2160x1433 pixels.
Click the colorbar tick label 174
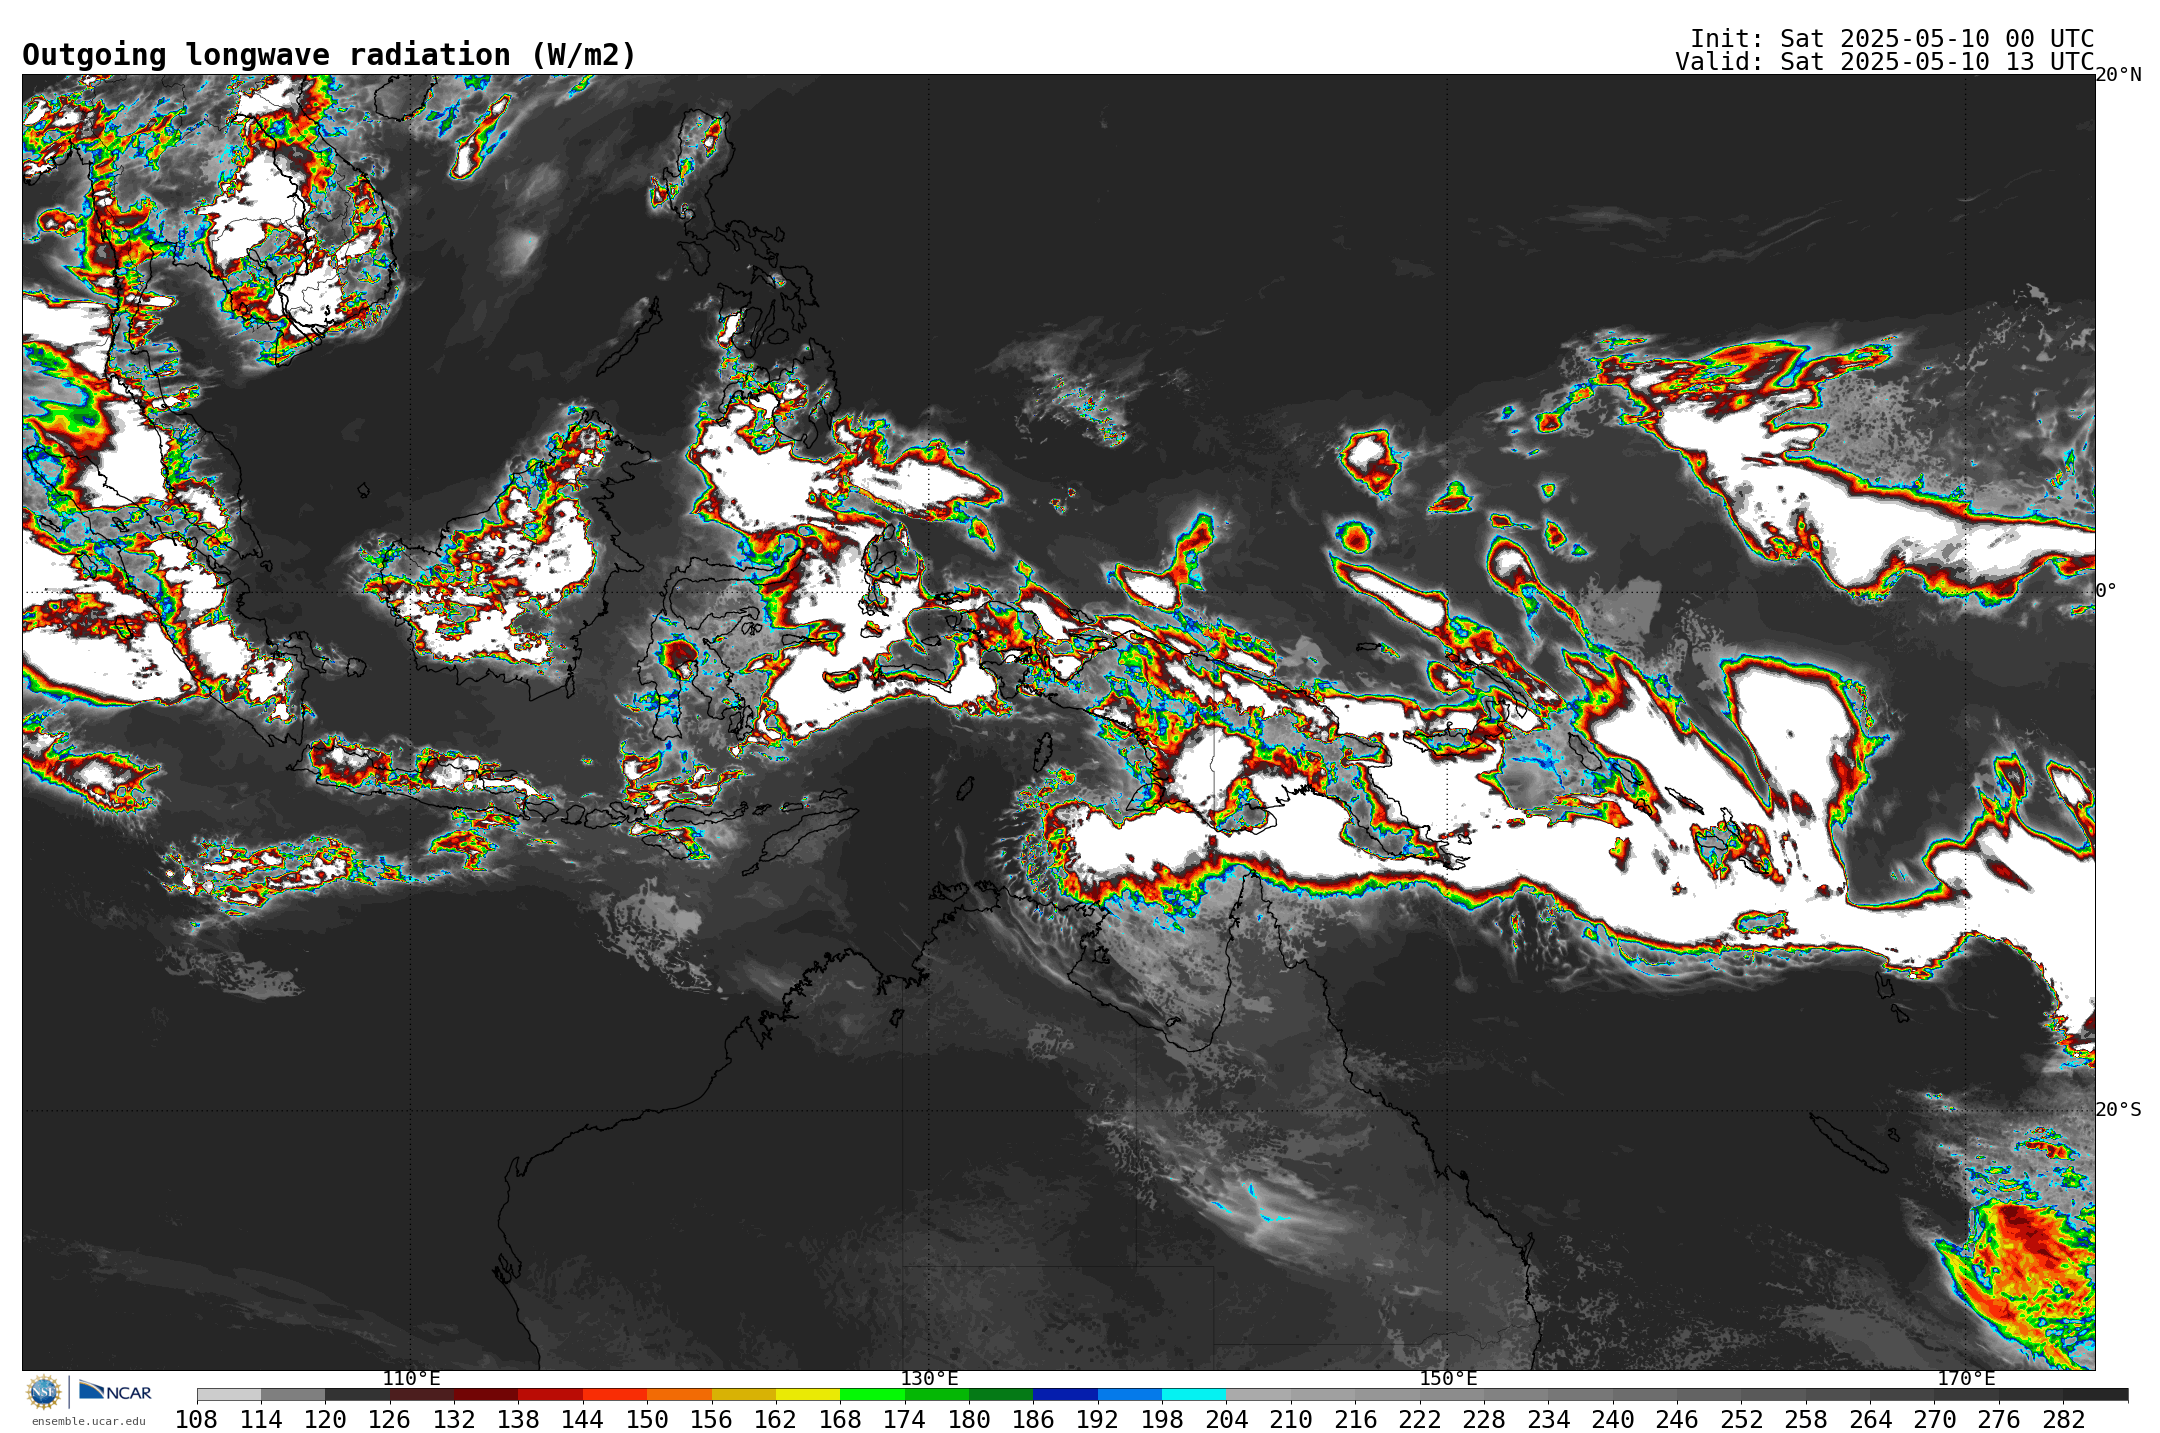point(904,1419)
